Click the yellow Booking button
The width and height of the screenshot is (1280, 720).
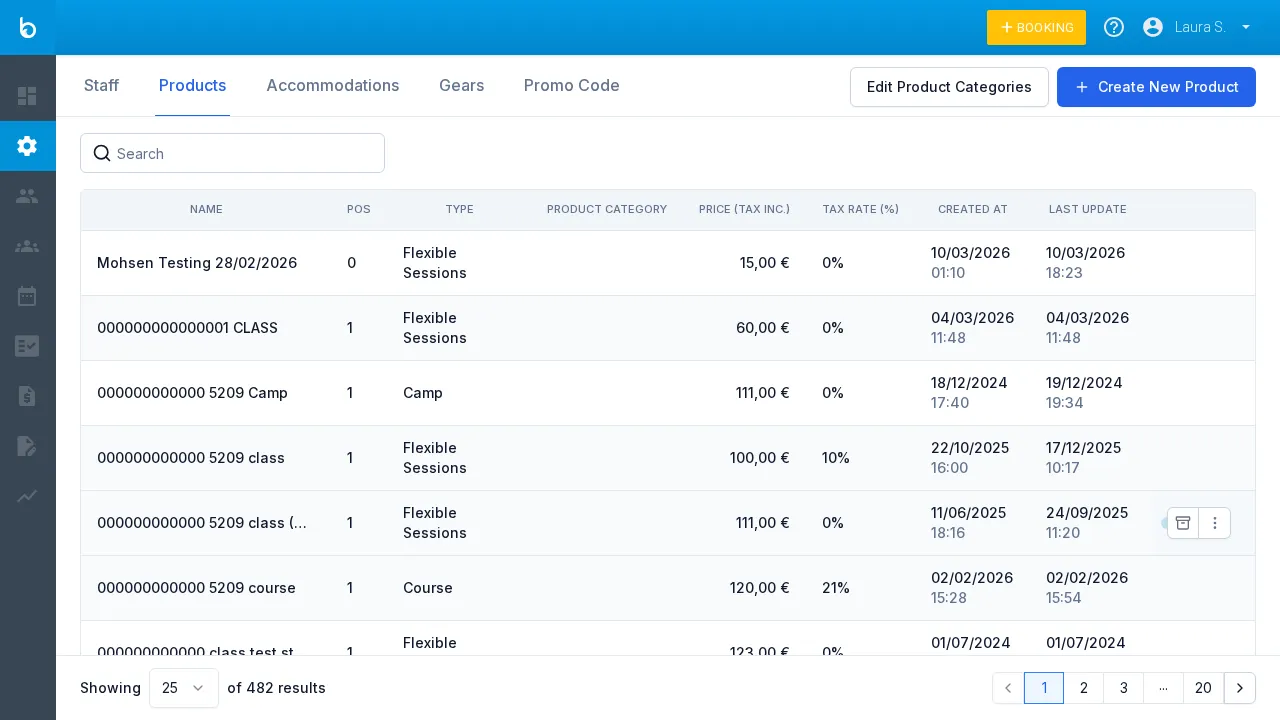[1036, 27]
